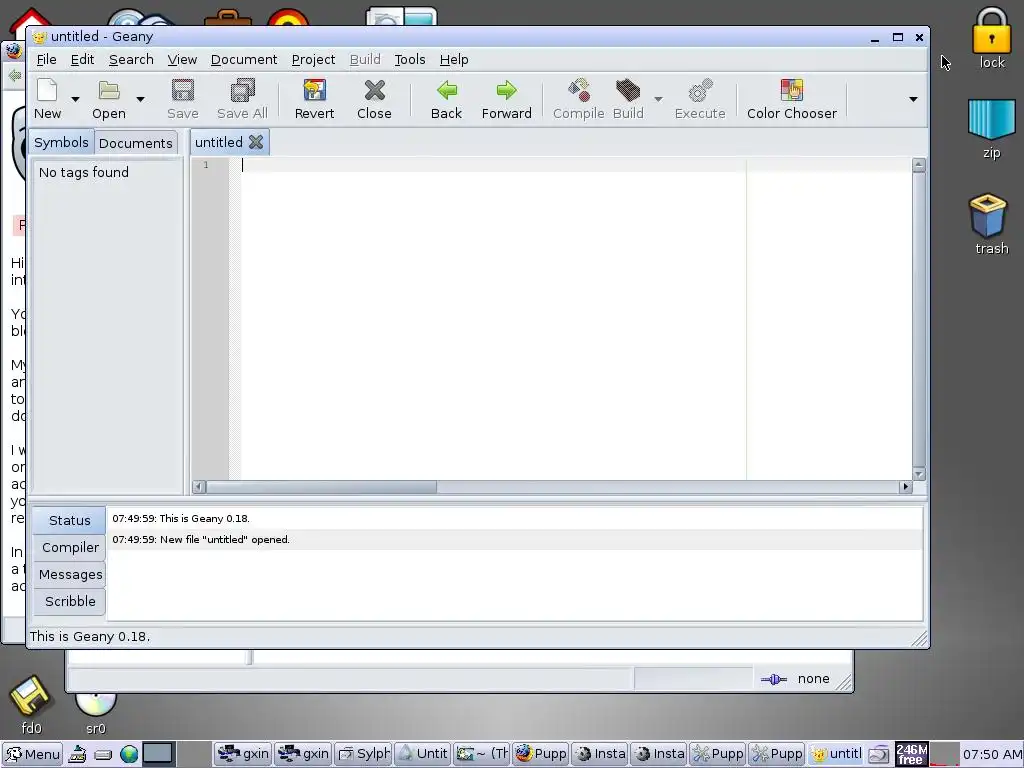Navigate Back with the green arrow
The image size is (1024, 768).
pos(447,99)
